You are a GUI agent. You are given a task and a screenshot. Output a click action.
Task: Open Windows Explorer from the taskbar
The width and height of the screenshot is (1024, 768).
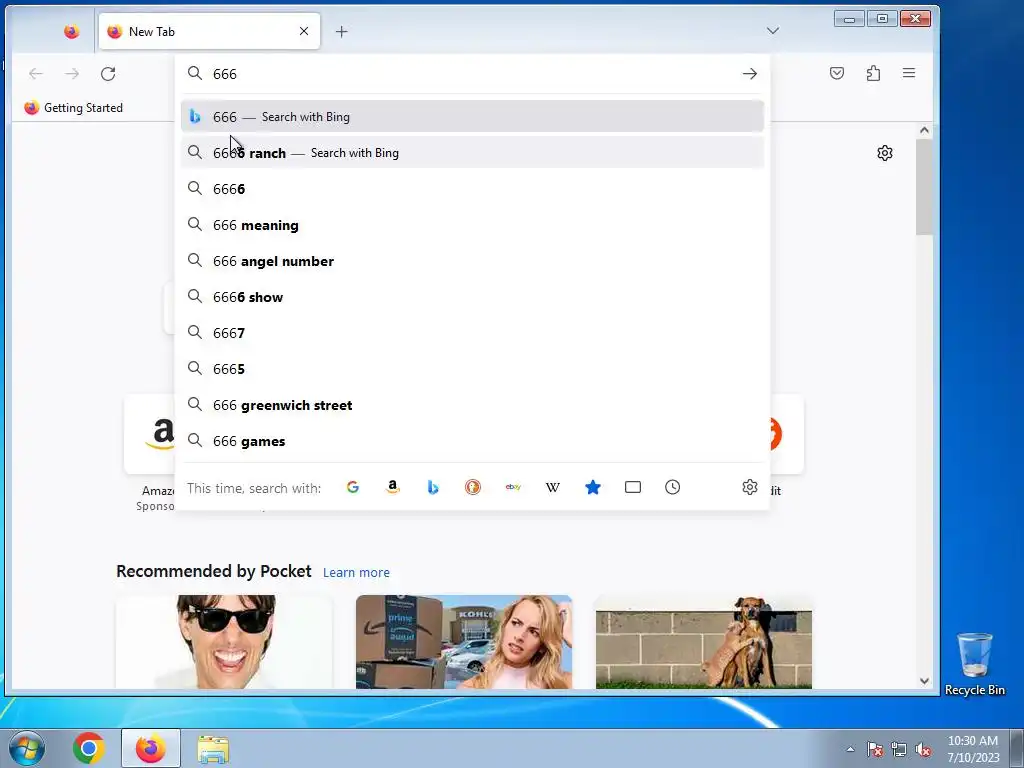(x=213, y=748)
